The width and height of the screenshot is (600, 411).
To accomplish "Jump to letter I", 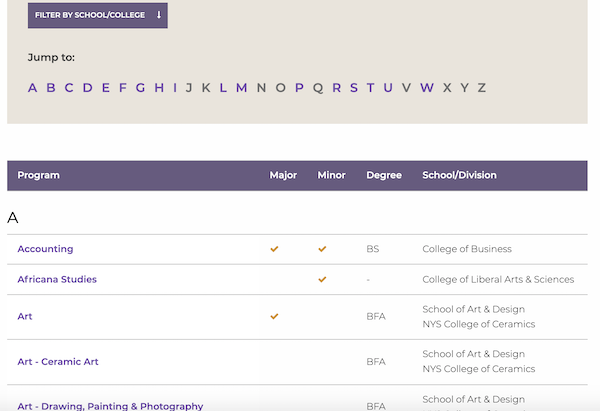I will (x=175, y=88).
